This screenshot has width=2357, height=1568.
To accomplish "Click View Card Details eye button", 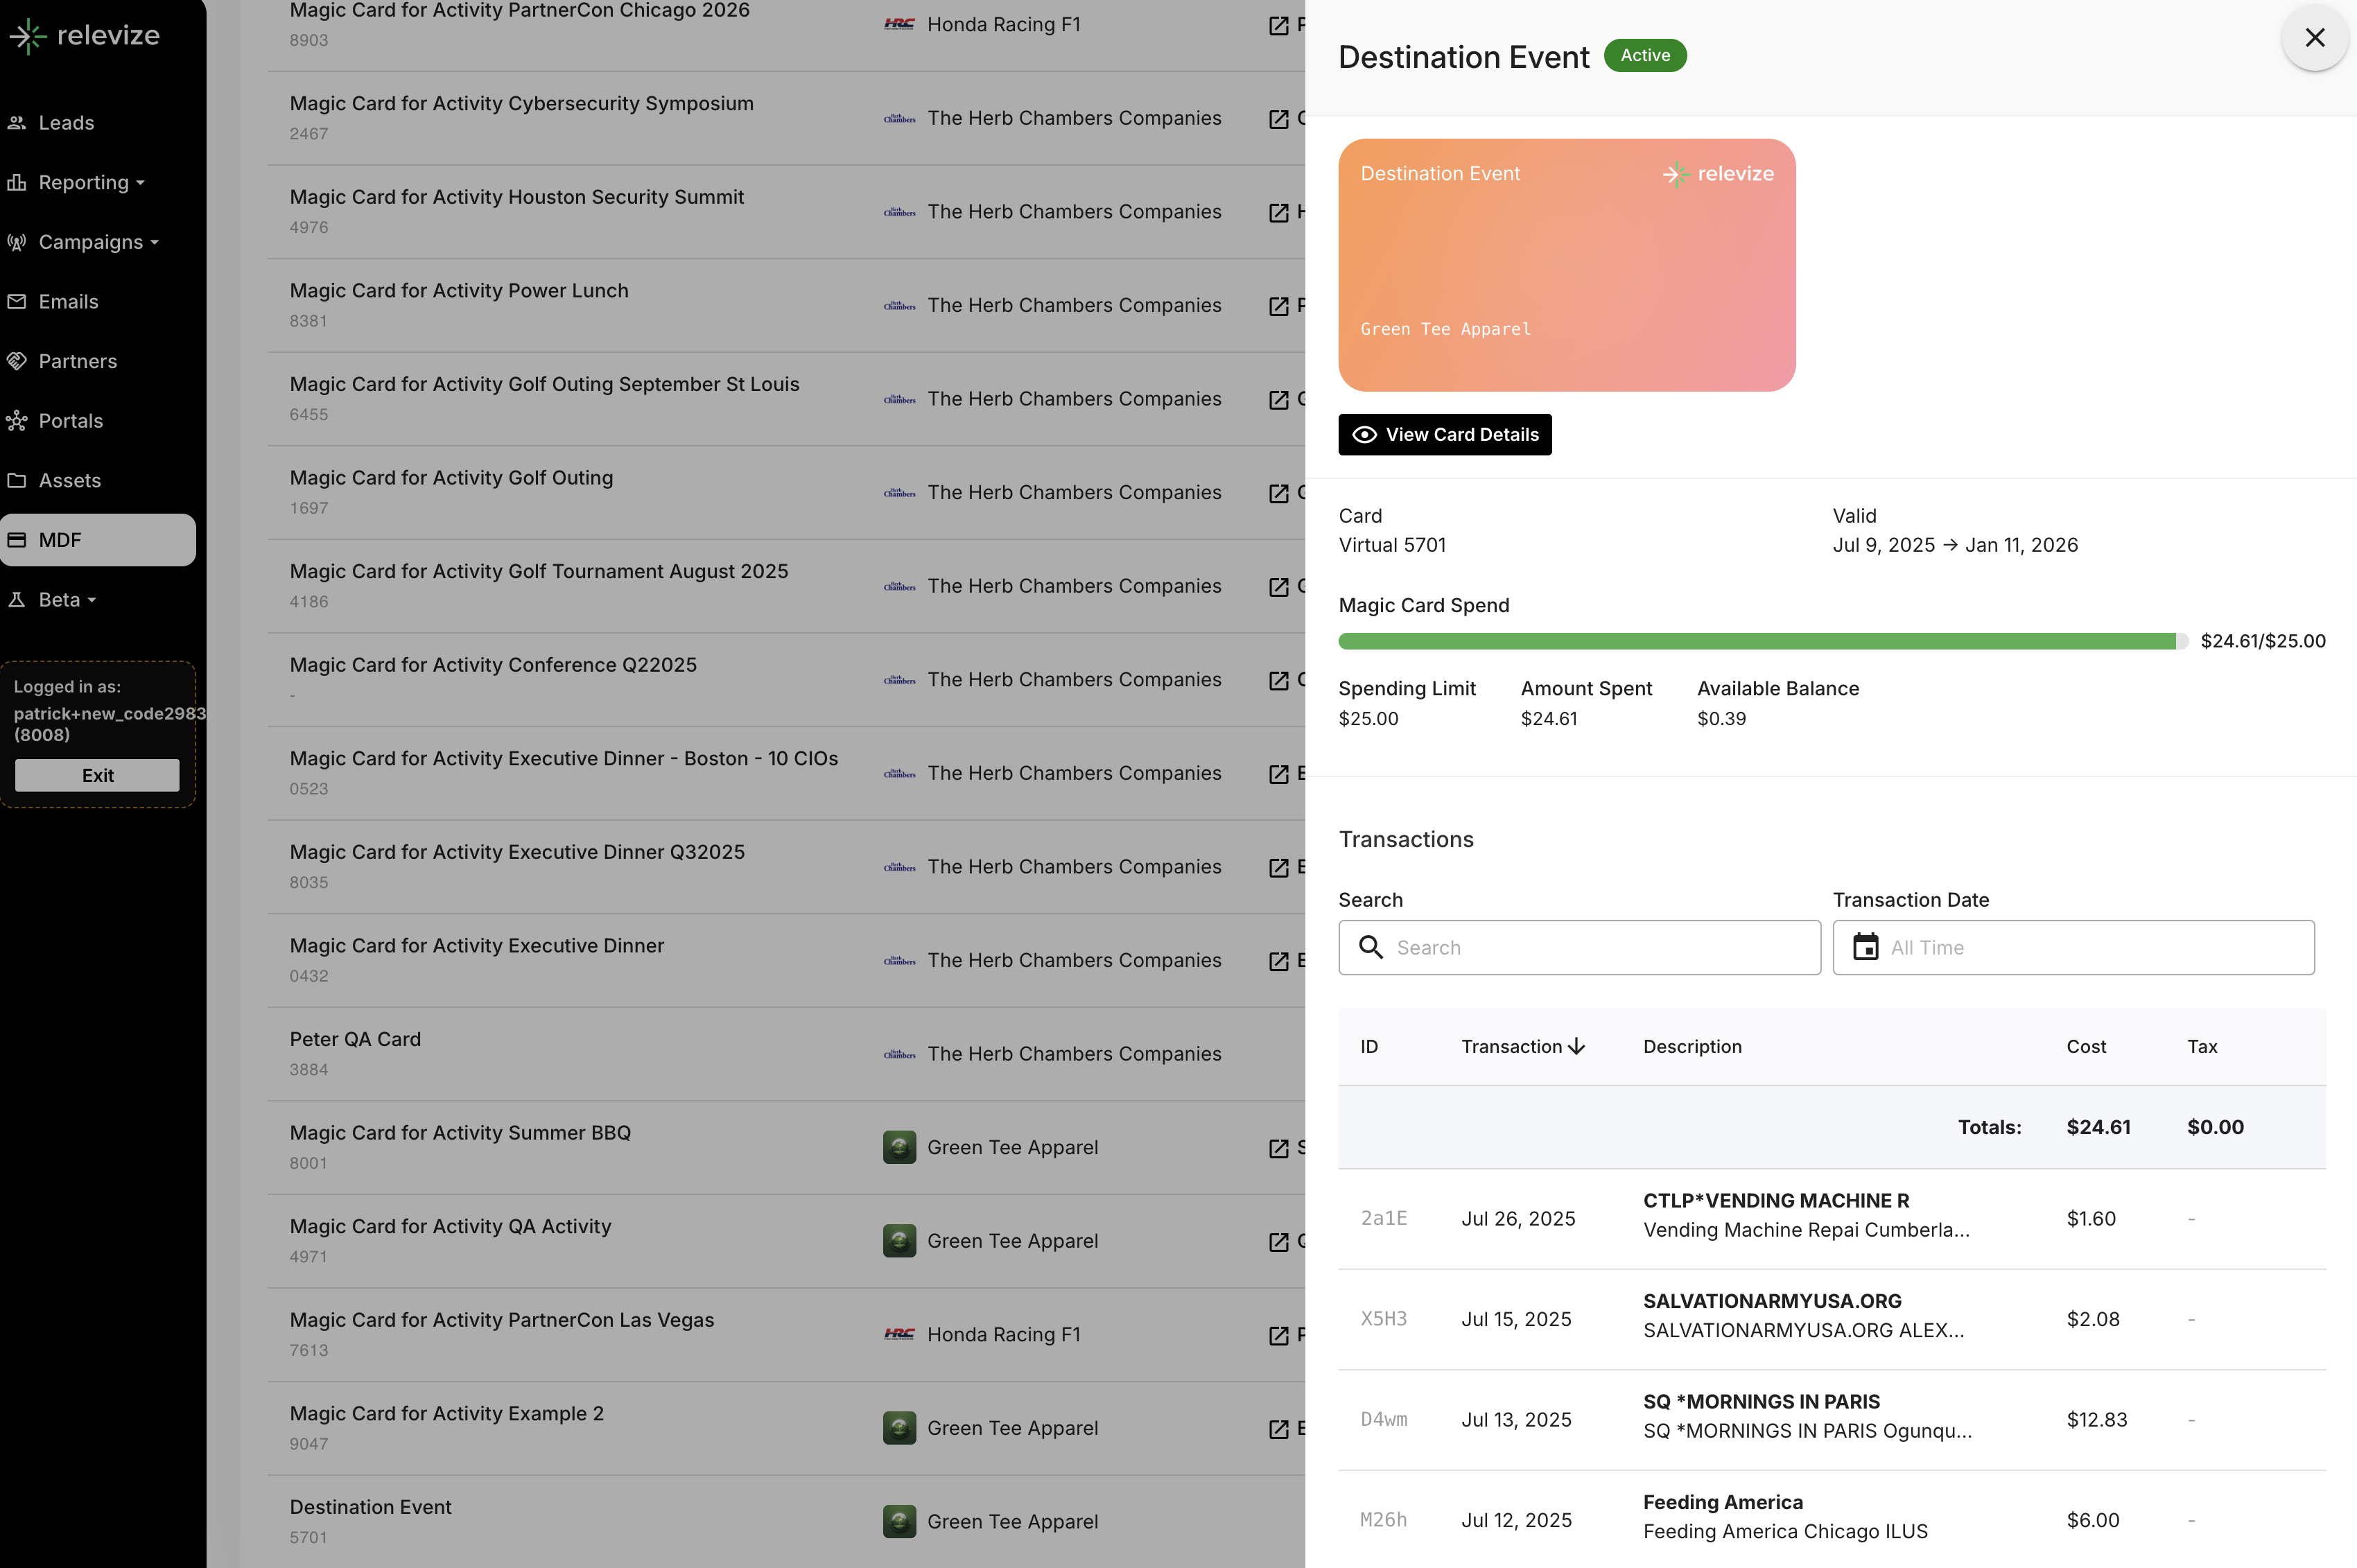I will click(x=1444, y=435).
